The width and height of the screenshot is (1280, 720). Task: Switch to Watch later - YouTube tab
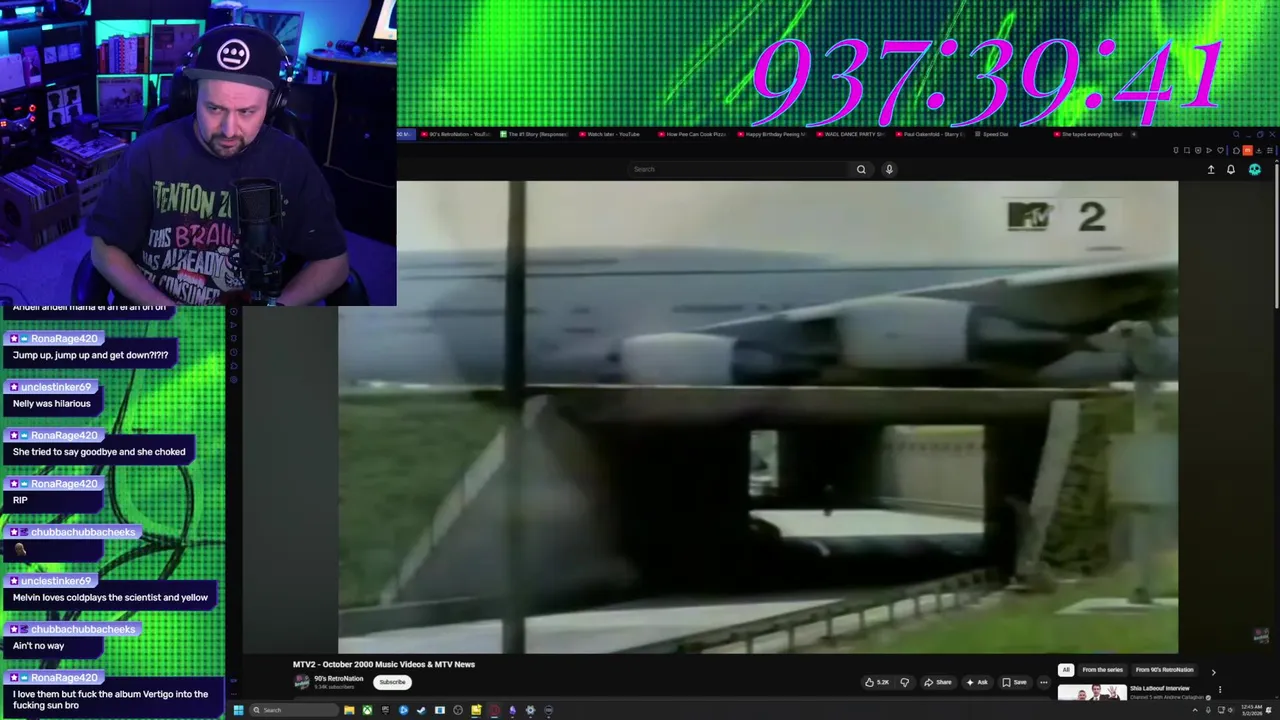[x=612, y=134]
